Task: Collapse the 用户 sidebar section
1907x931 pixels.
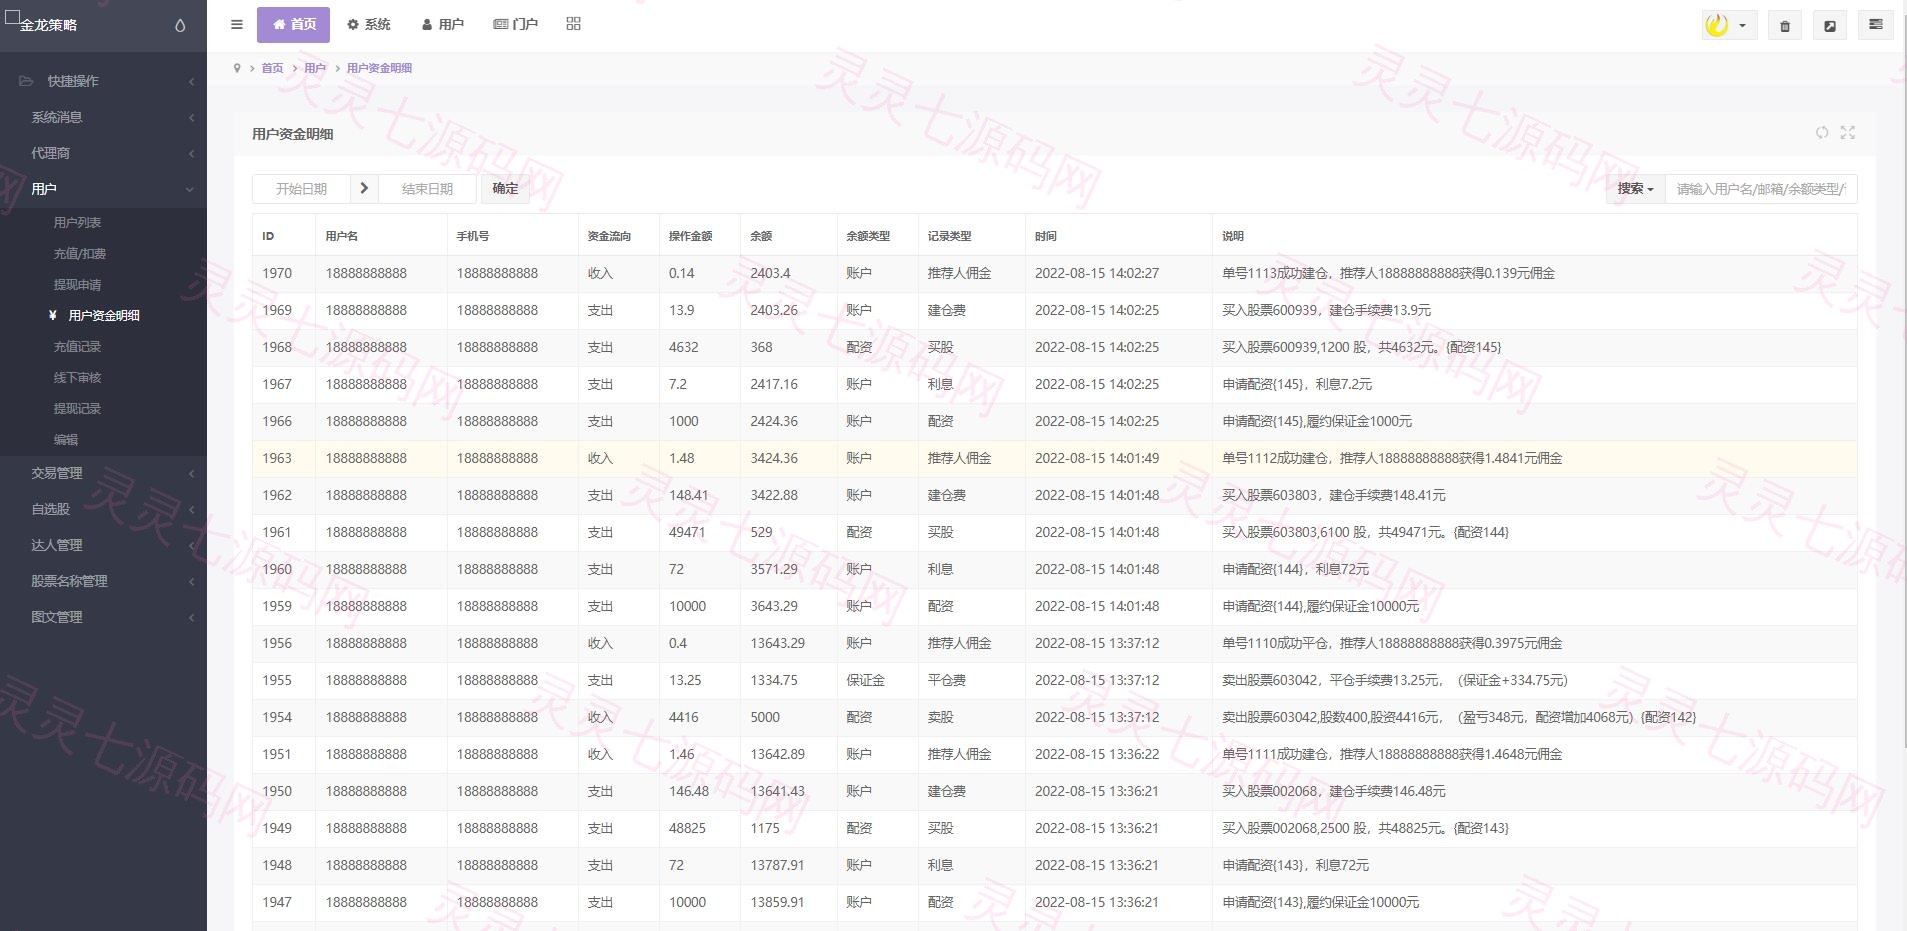Action: 103,189
